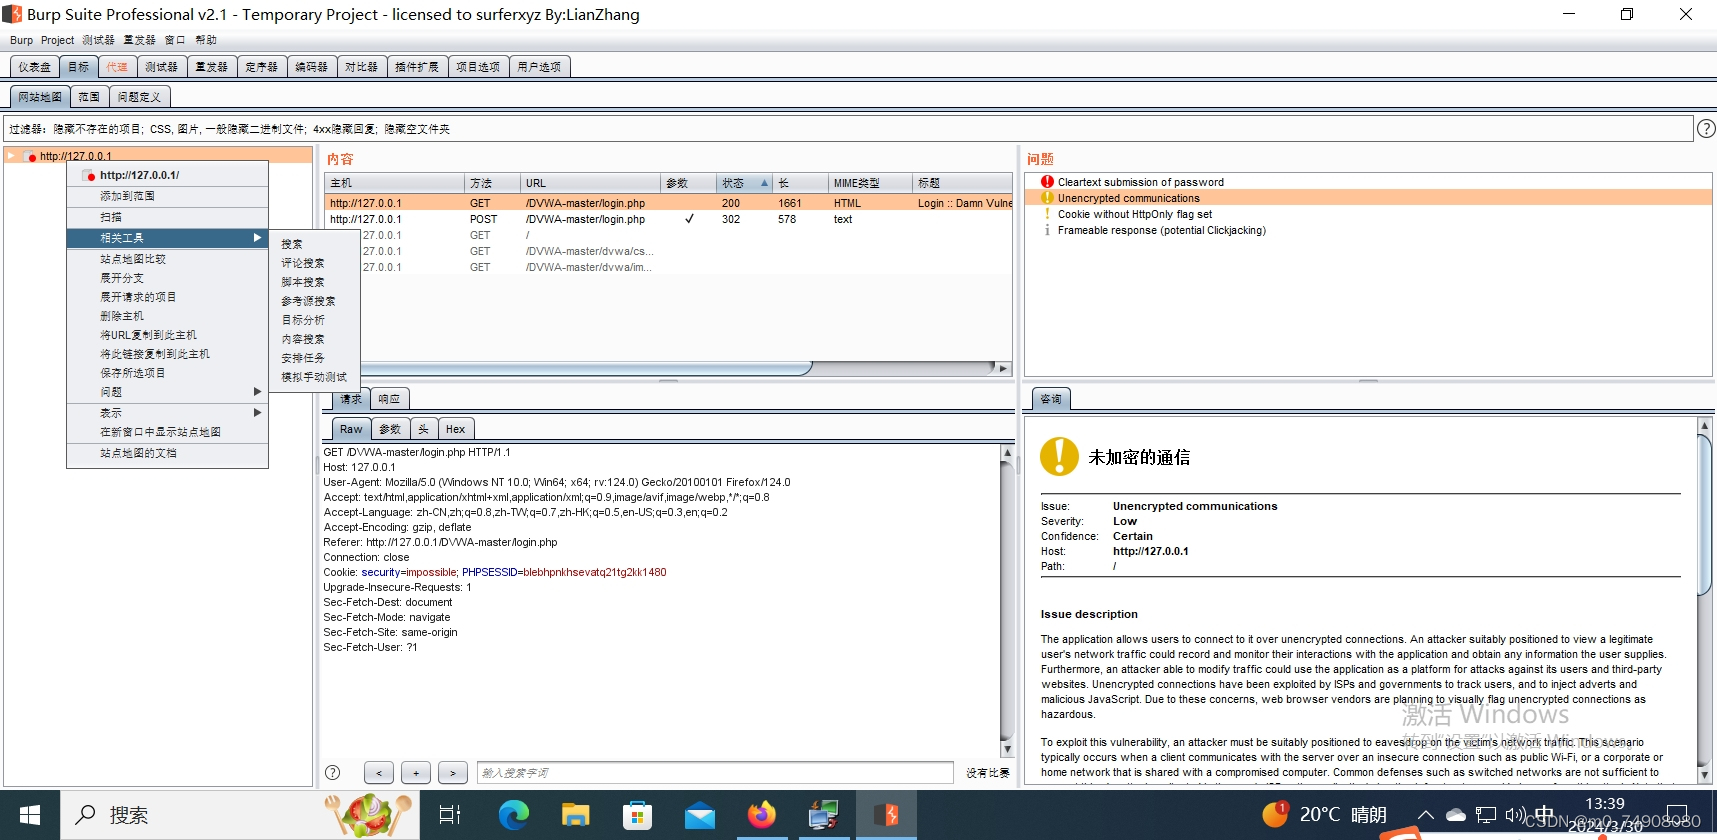1717x840 pixels.
Task: Click the sort arrow on the 状态 column
Action: point(764,183)
